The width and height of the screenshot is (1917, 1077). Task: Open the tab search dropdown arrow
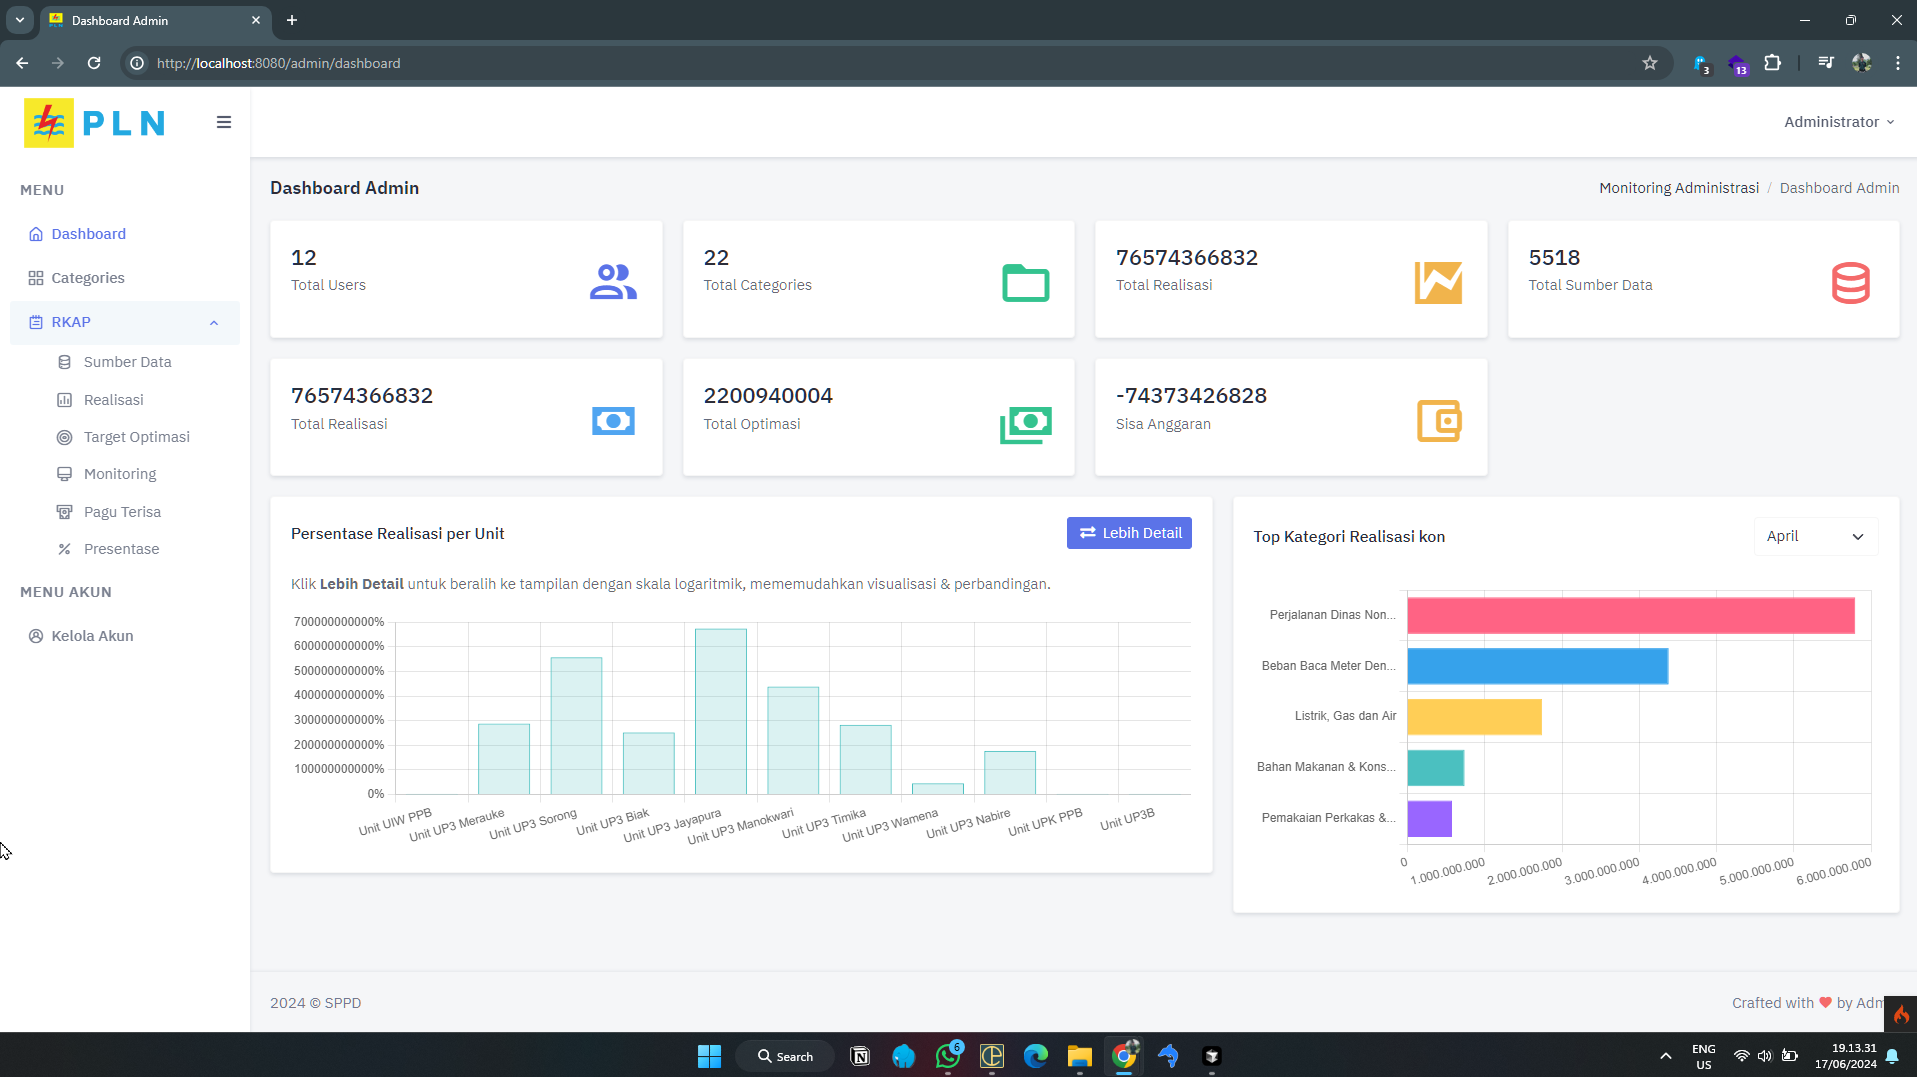(19, 20)
